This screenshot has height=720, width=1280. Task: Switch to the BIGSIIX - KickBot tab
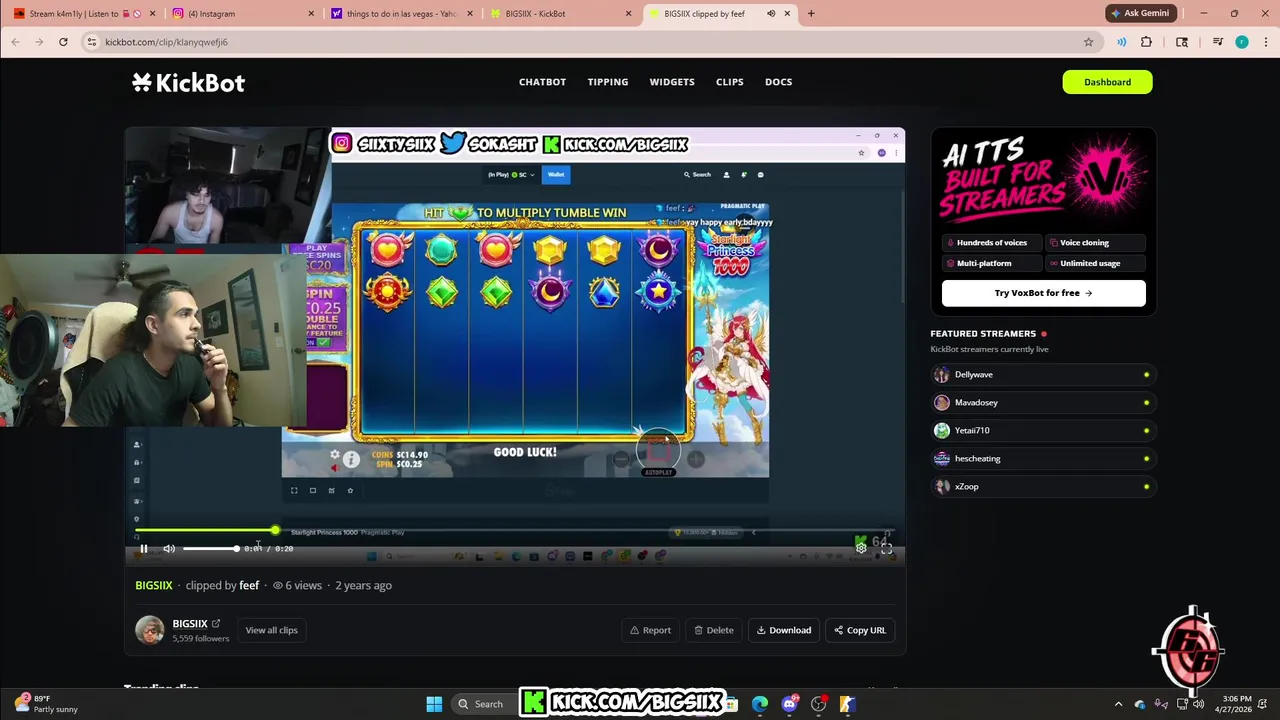pos(560,14)
